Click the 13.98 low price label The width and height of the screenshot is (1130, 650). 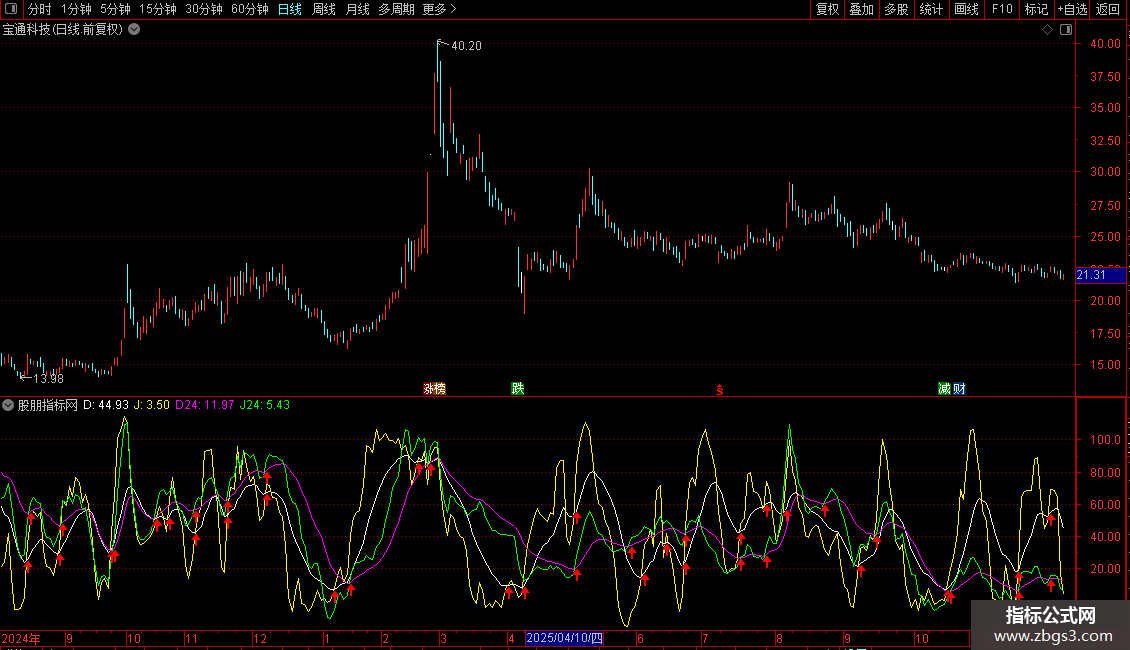(48, 378)
